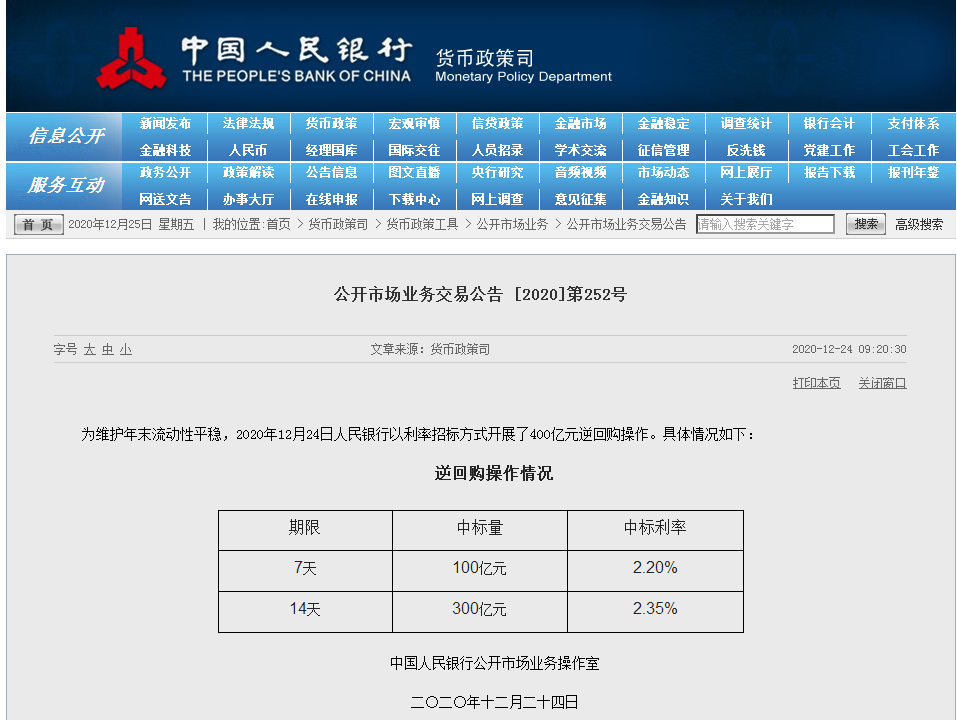Click 打印本页 to print the page
Screen dimensions: 957x720
point(815,383)
